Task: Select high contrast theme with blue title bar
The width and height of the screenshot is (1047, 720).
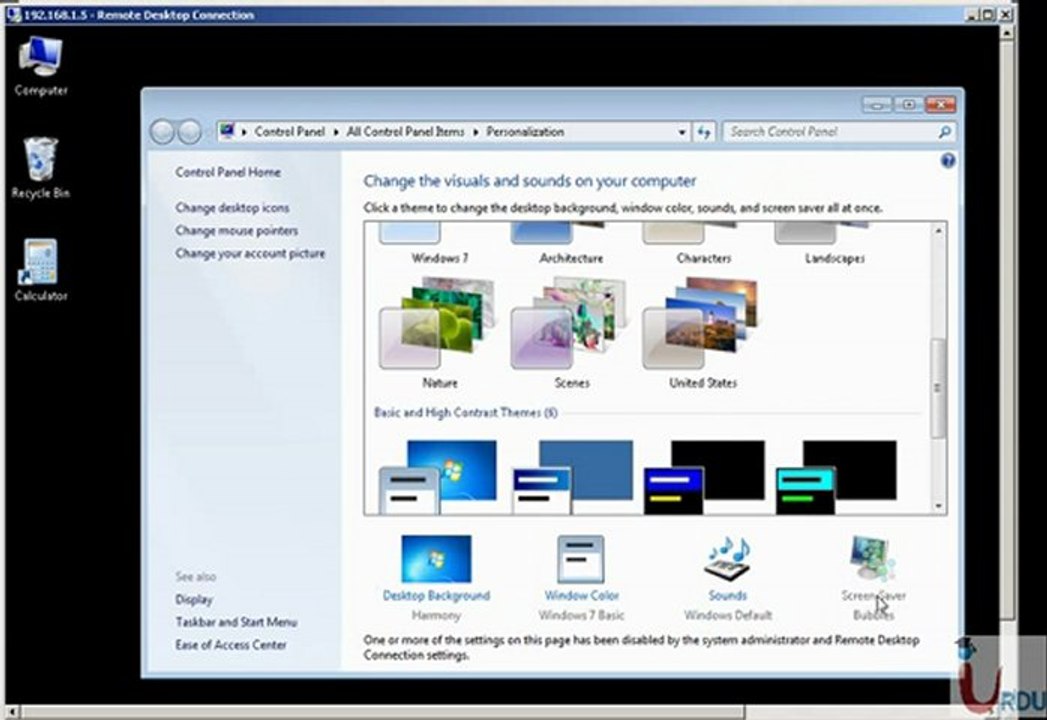Action: [704, 477]
